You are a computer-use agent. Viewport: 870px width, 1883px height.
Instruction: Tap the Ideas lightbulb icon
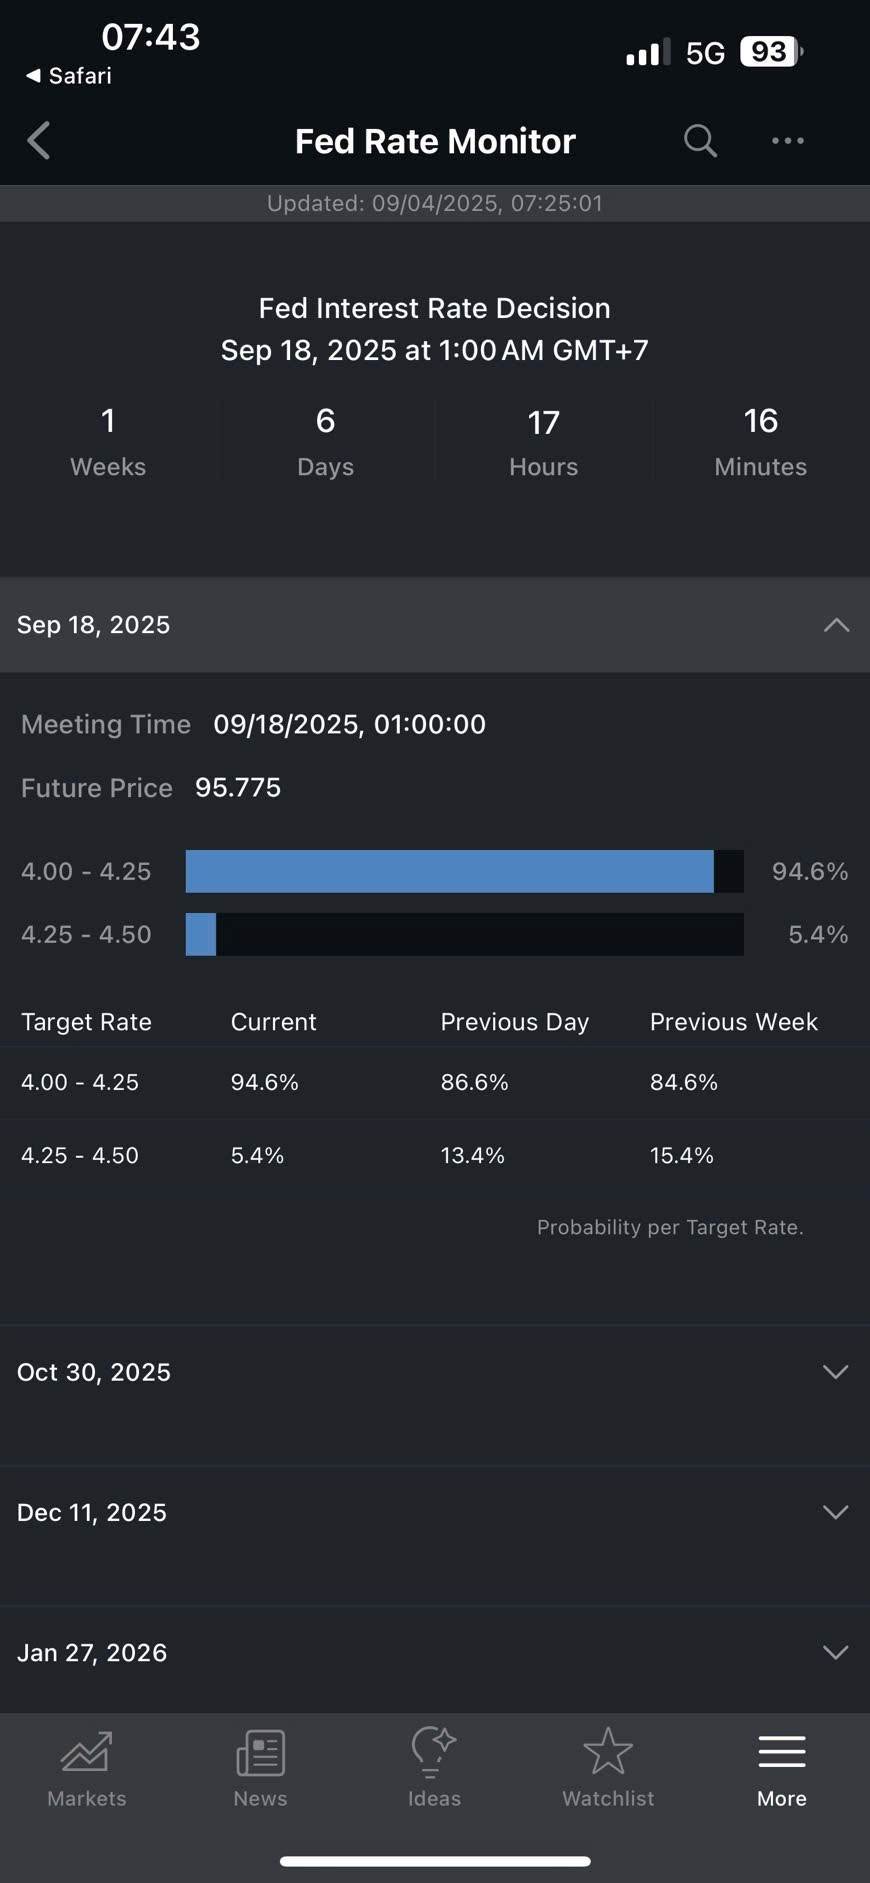click(434, 1752)
